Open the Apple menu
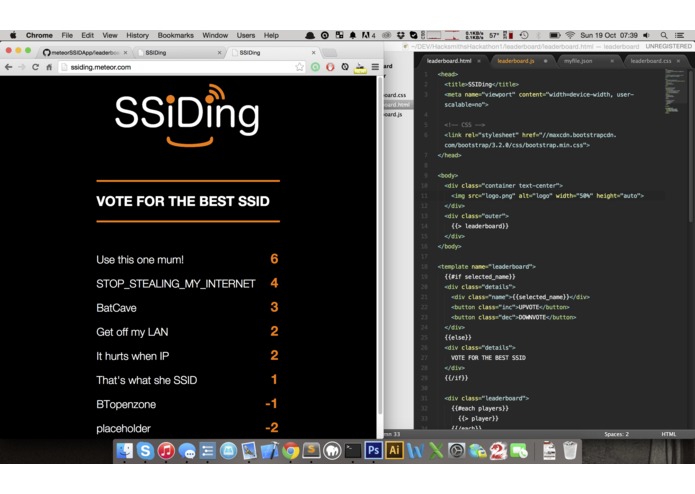Screen dimensions: 695x494 tap(13, 35)
